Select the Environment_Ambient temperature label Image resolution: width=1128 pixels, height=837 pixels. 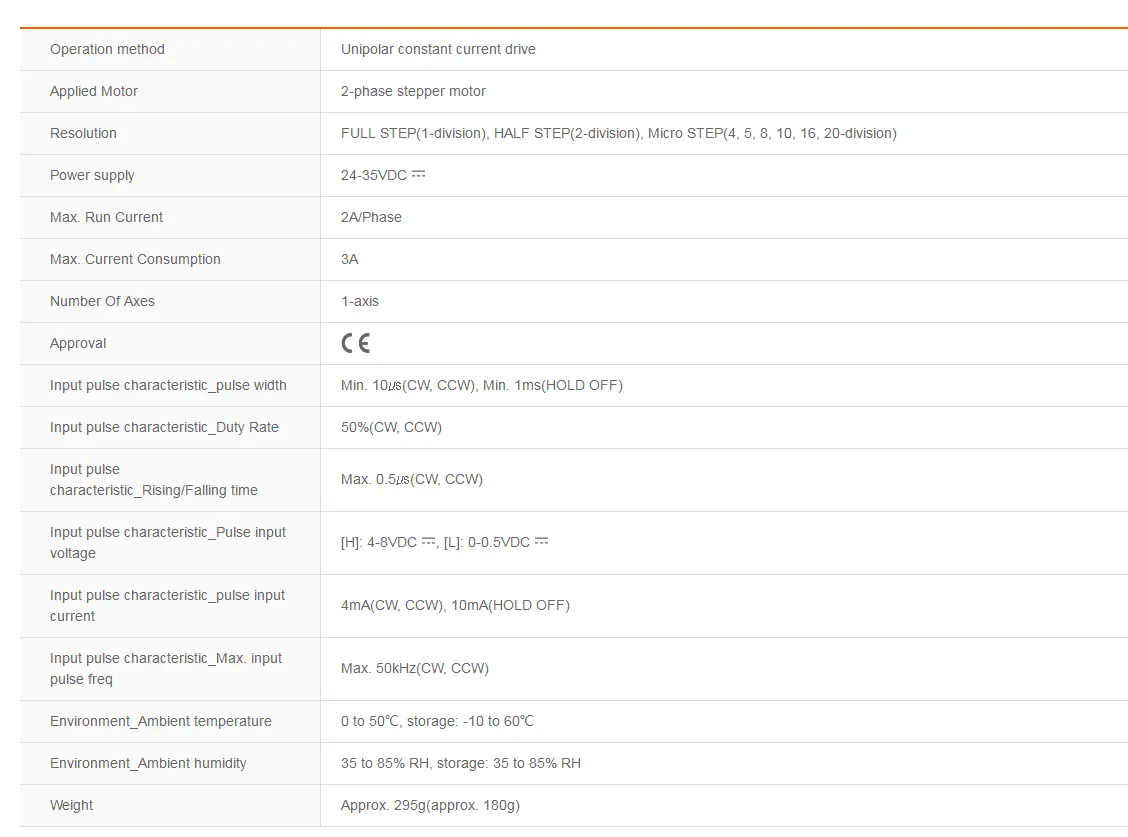160,721
